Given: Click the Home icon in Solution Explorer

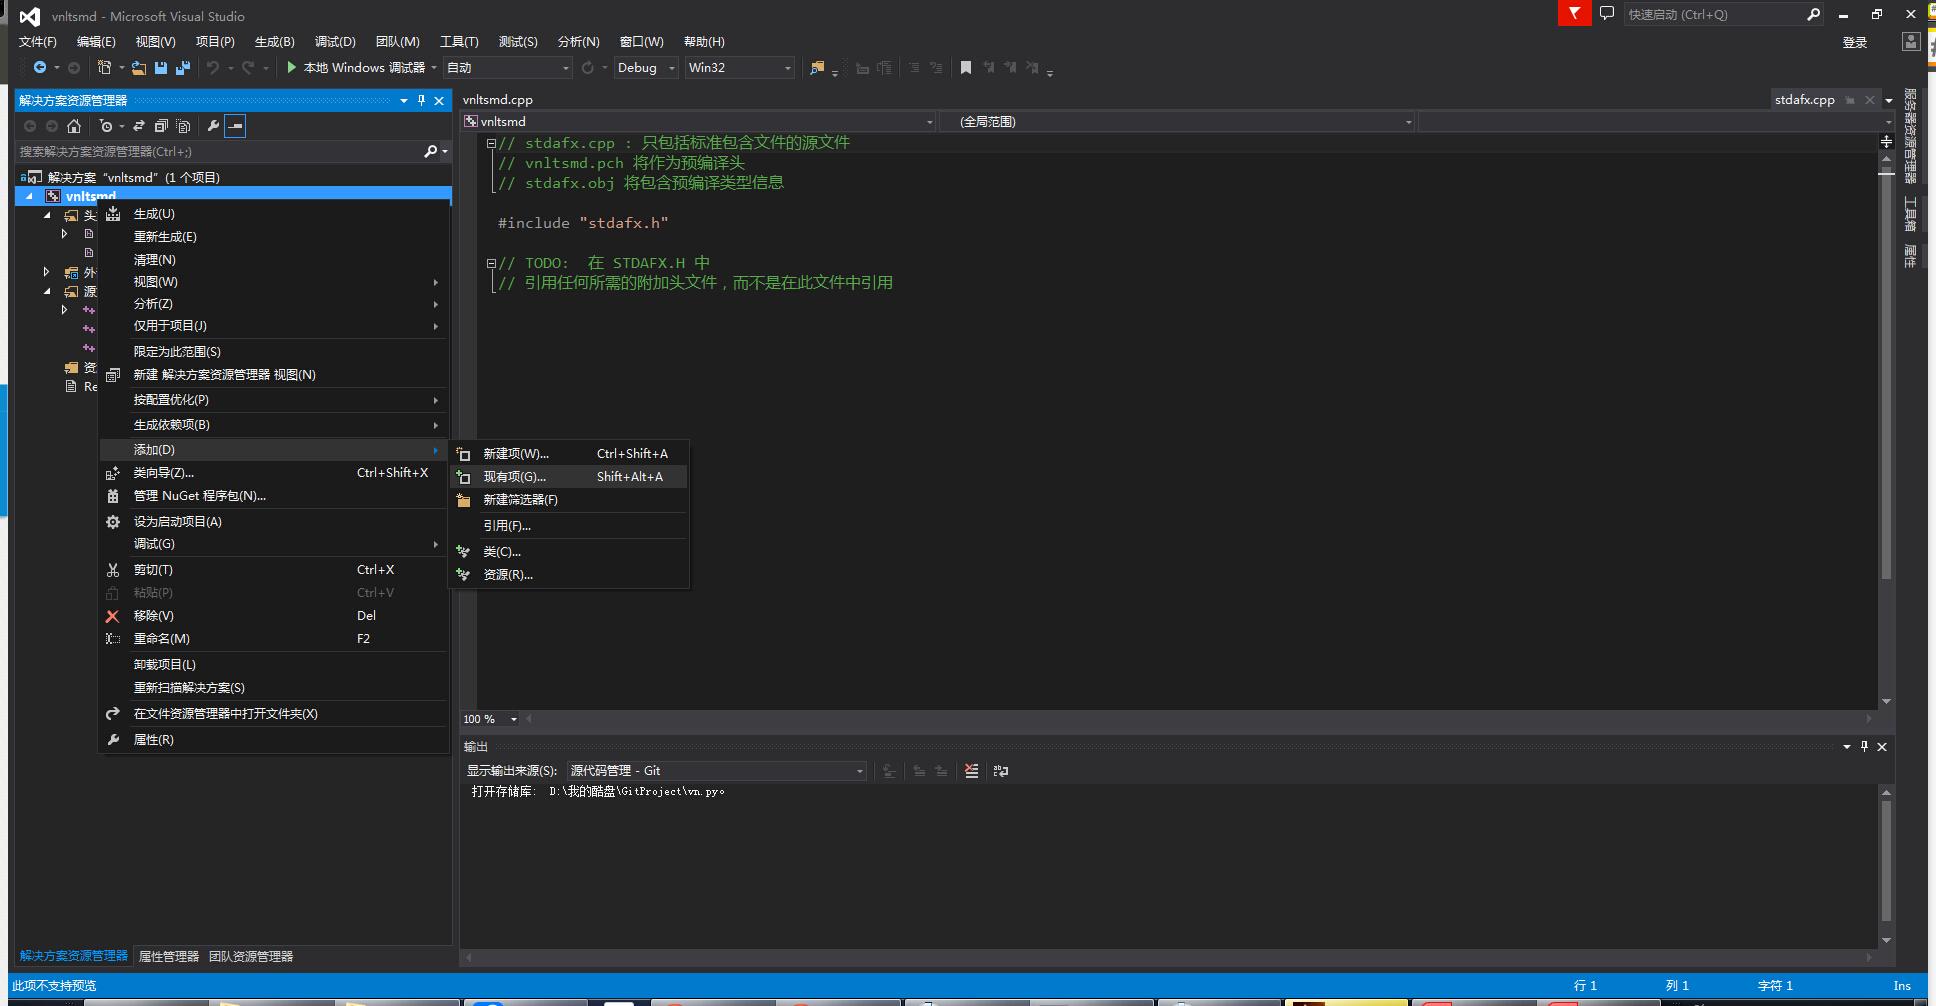Looking at the screenshot, I should [x=74, y=126].
